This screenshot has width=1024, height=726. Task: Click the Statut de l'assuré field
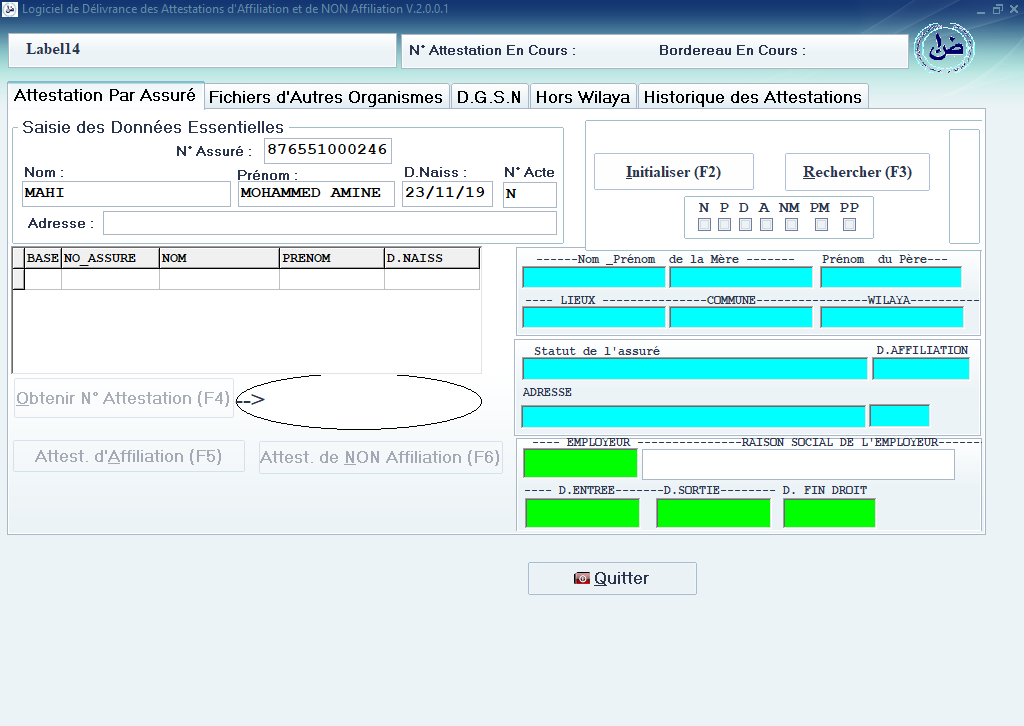tap(695, 369)
